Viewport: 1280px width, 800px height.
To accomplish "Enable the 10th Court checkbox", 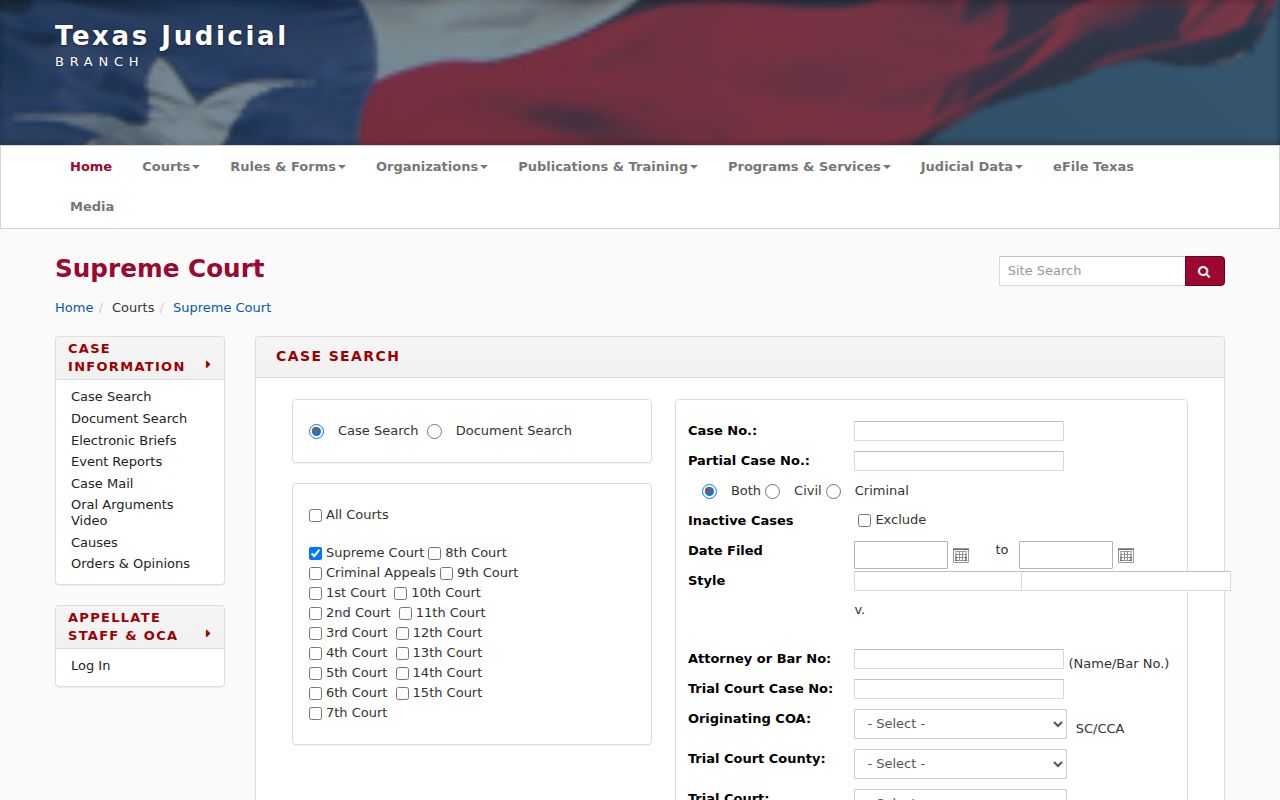I will click(x=400, y=593).
